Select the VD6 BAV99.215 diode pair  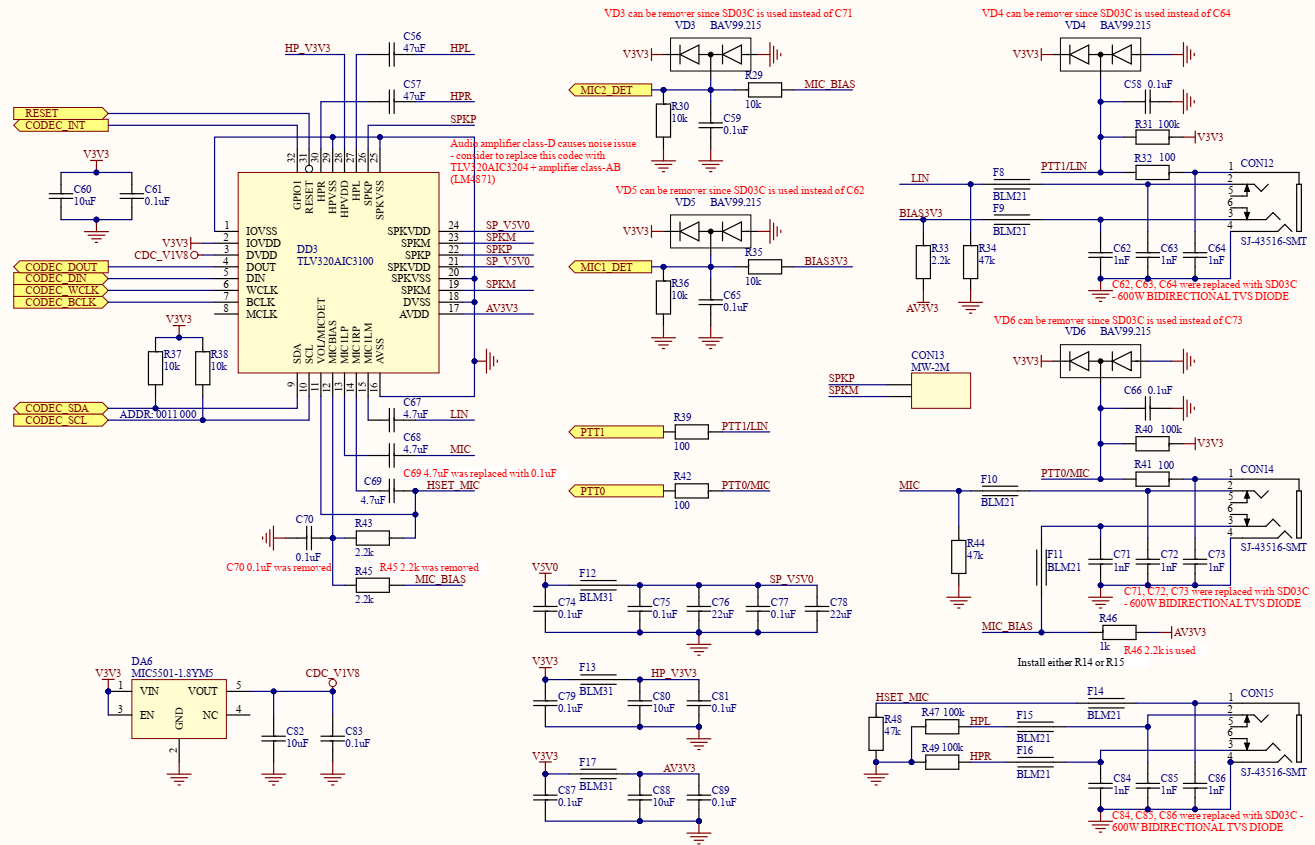coord(1099,360)
